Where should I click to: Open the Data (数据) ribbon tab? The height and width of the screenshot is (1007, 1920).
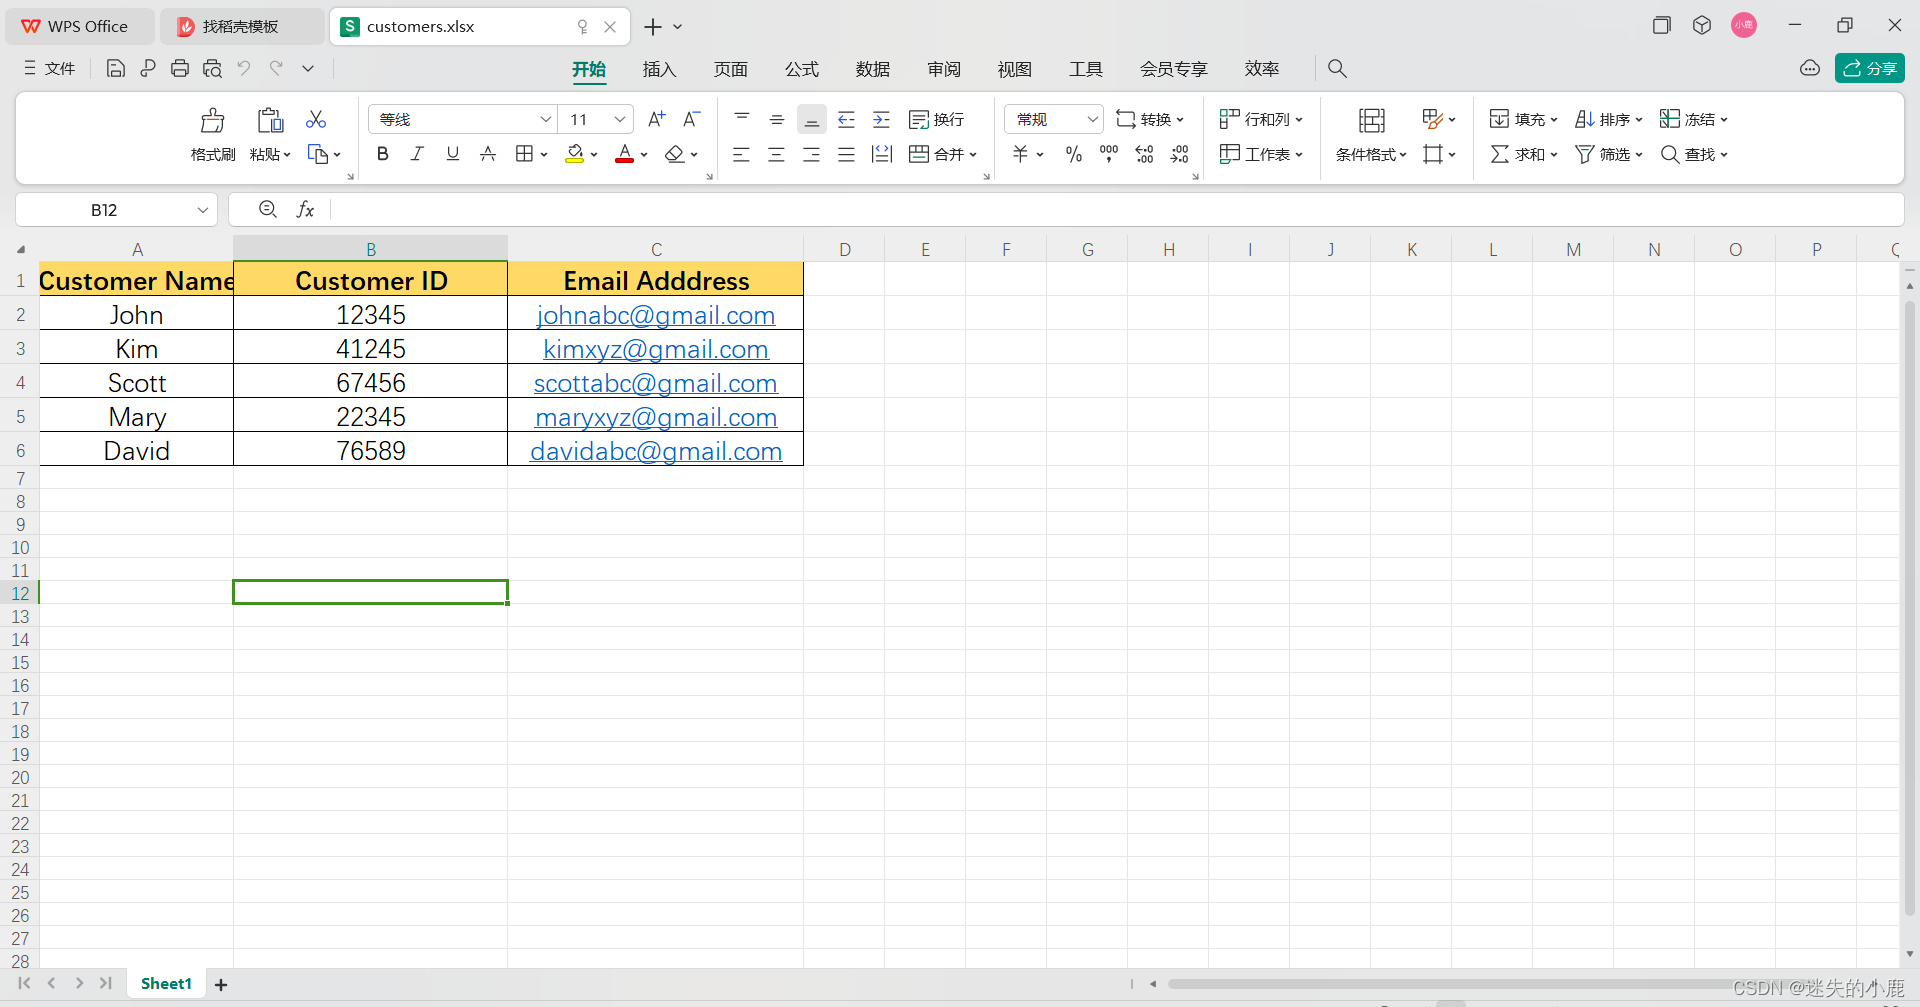[x=872, y=69]
